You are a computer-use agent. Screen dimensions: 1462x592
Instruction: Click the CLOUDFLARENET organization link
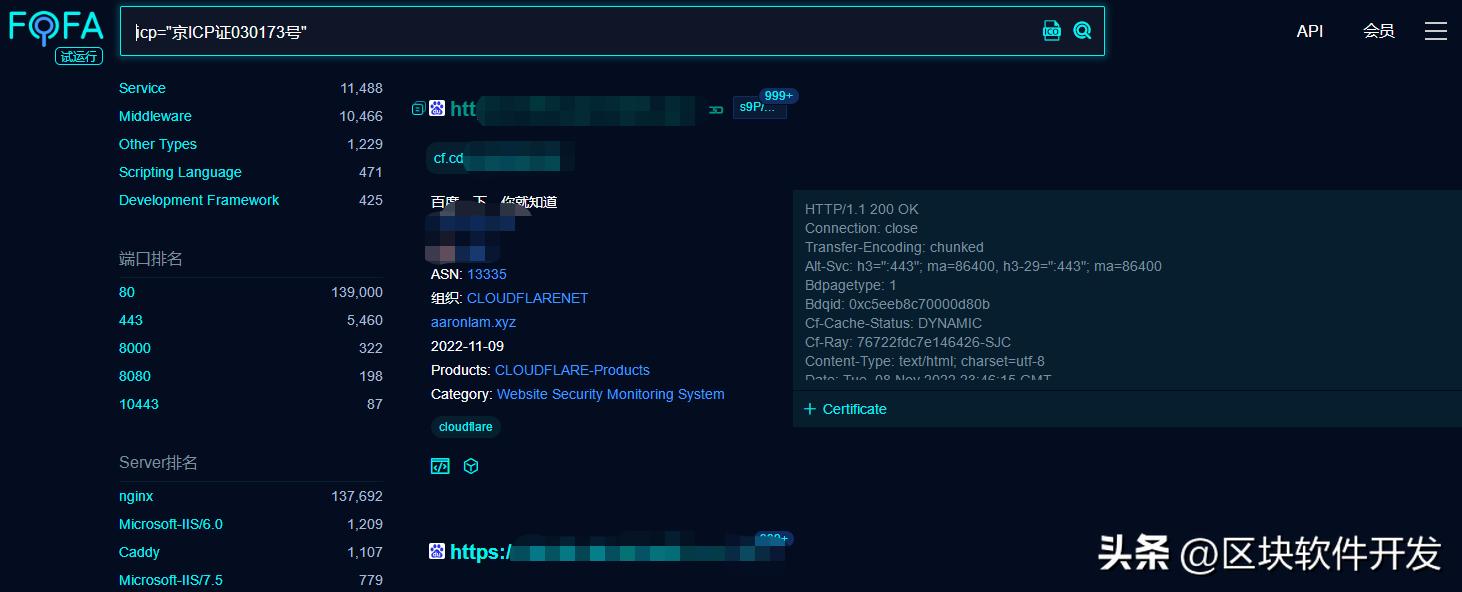click(x=527, y=298)
